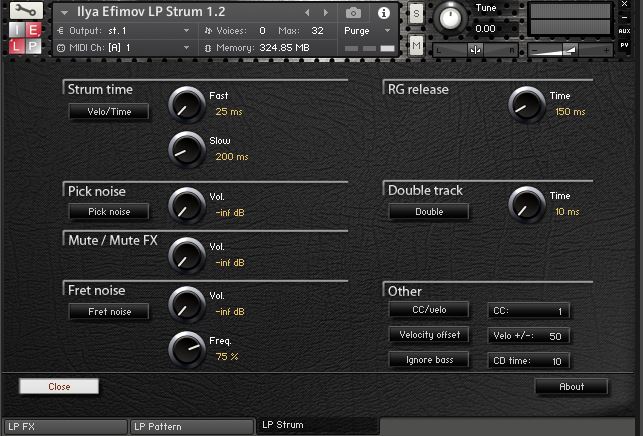This screenshot has height=436, width=643.
Task: Expand the instrument name dropdown triangle
Action: click(x=64, y=13)
